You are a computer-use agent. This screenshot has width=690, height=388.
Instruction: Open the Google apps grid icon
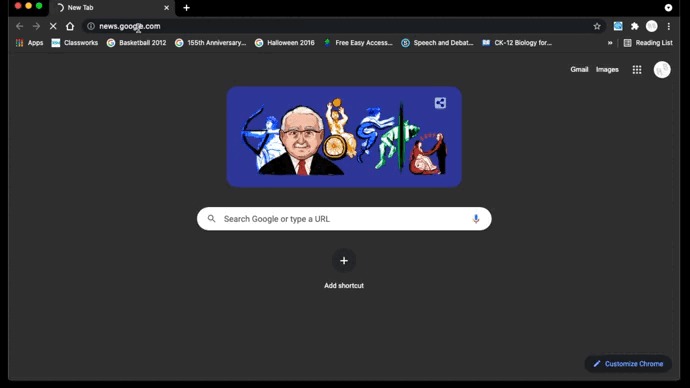click(x=637, y=70)
